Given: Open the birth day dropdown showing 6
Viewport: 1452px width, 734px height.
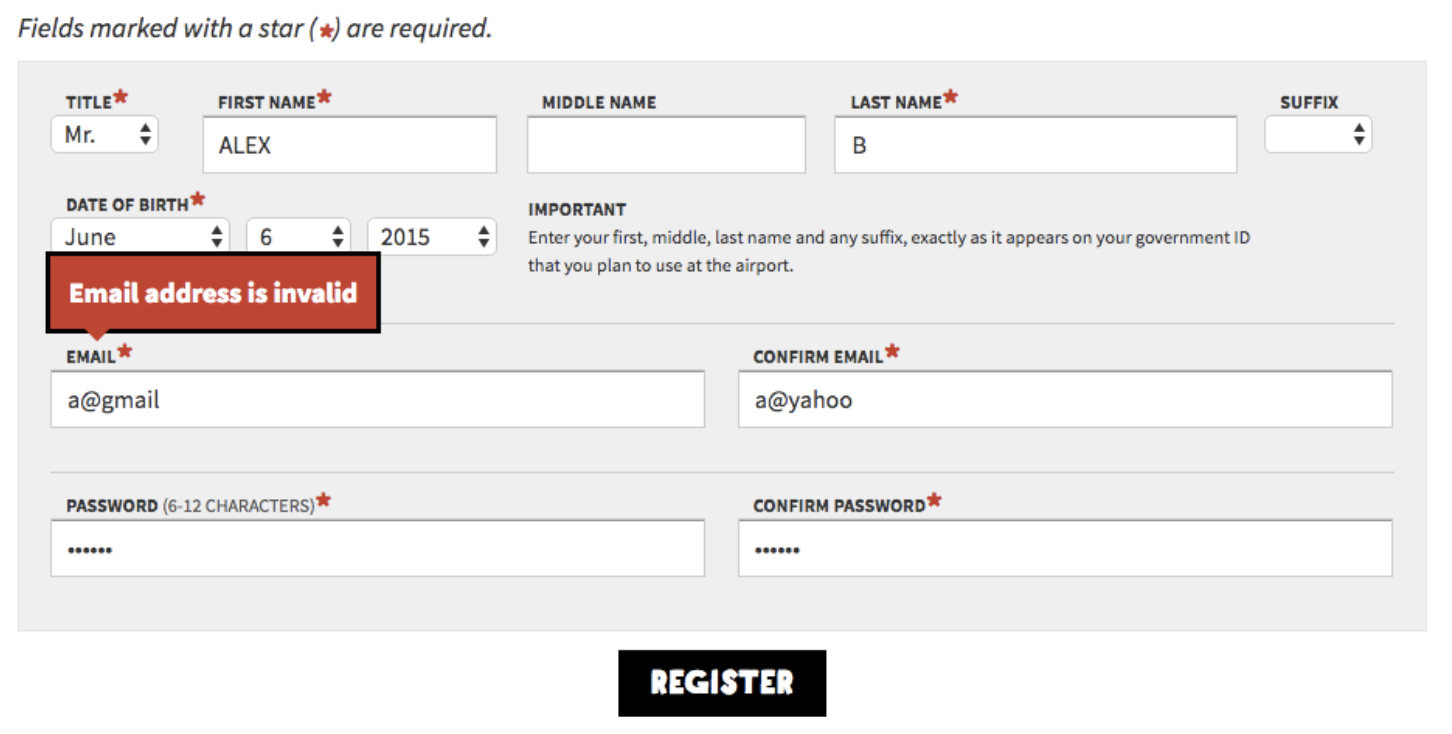Looking at the screenshot, I should coord(298,237).
